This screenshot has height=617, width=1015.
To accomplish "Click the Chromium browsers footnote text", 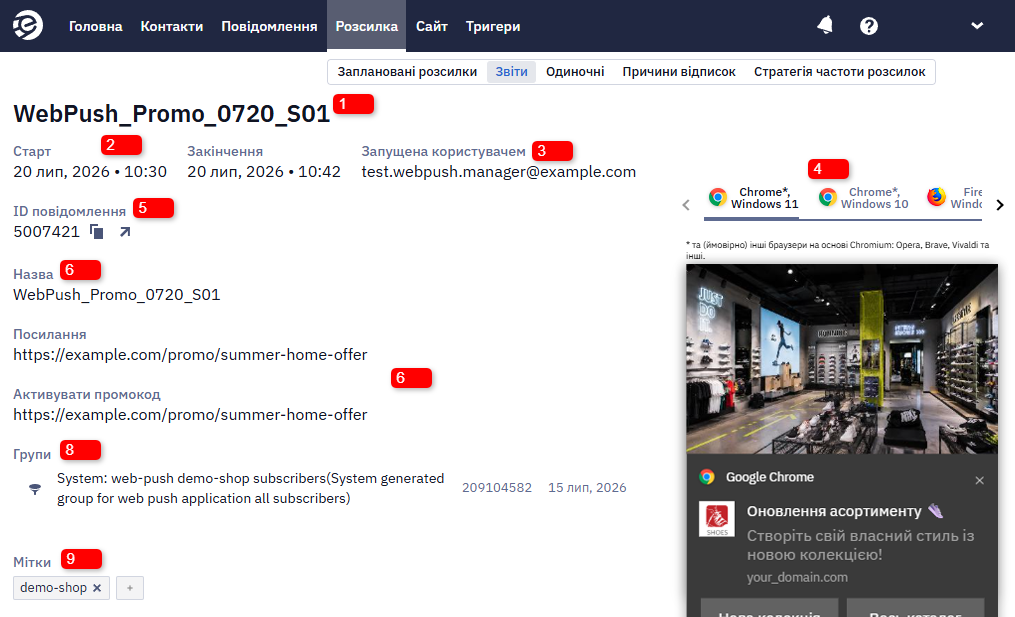I will click(x=838, y=250).
